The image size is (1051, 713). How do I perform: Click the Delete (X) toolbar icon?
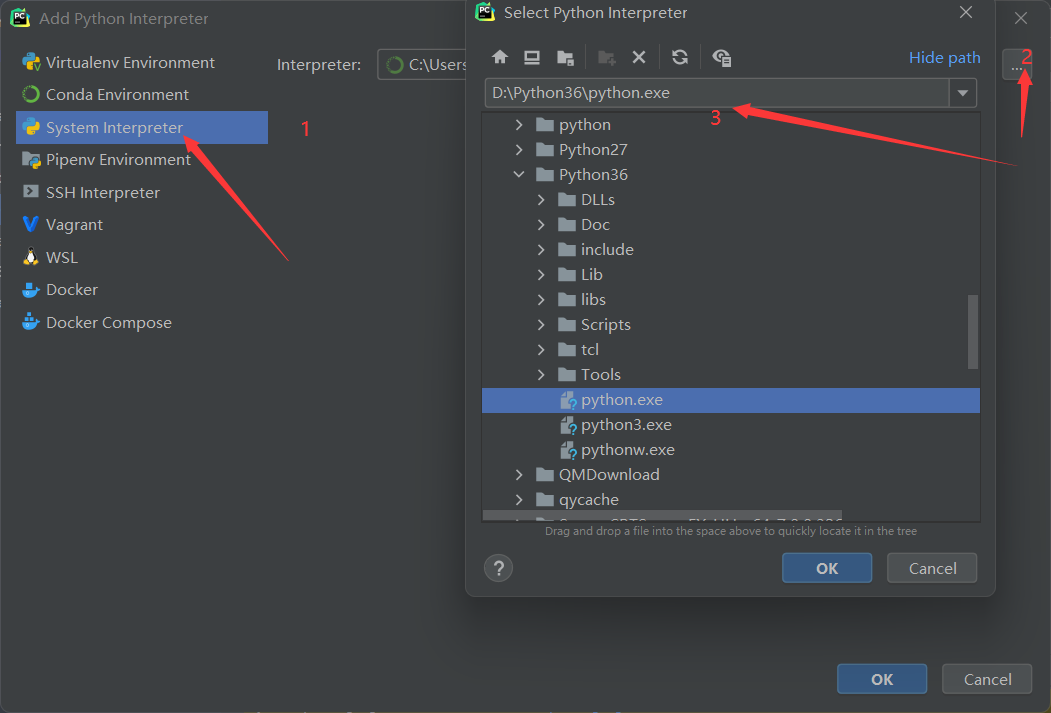639,58
